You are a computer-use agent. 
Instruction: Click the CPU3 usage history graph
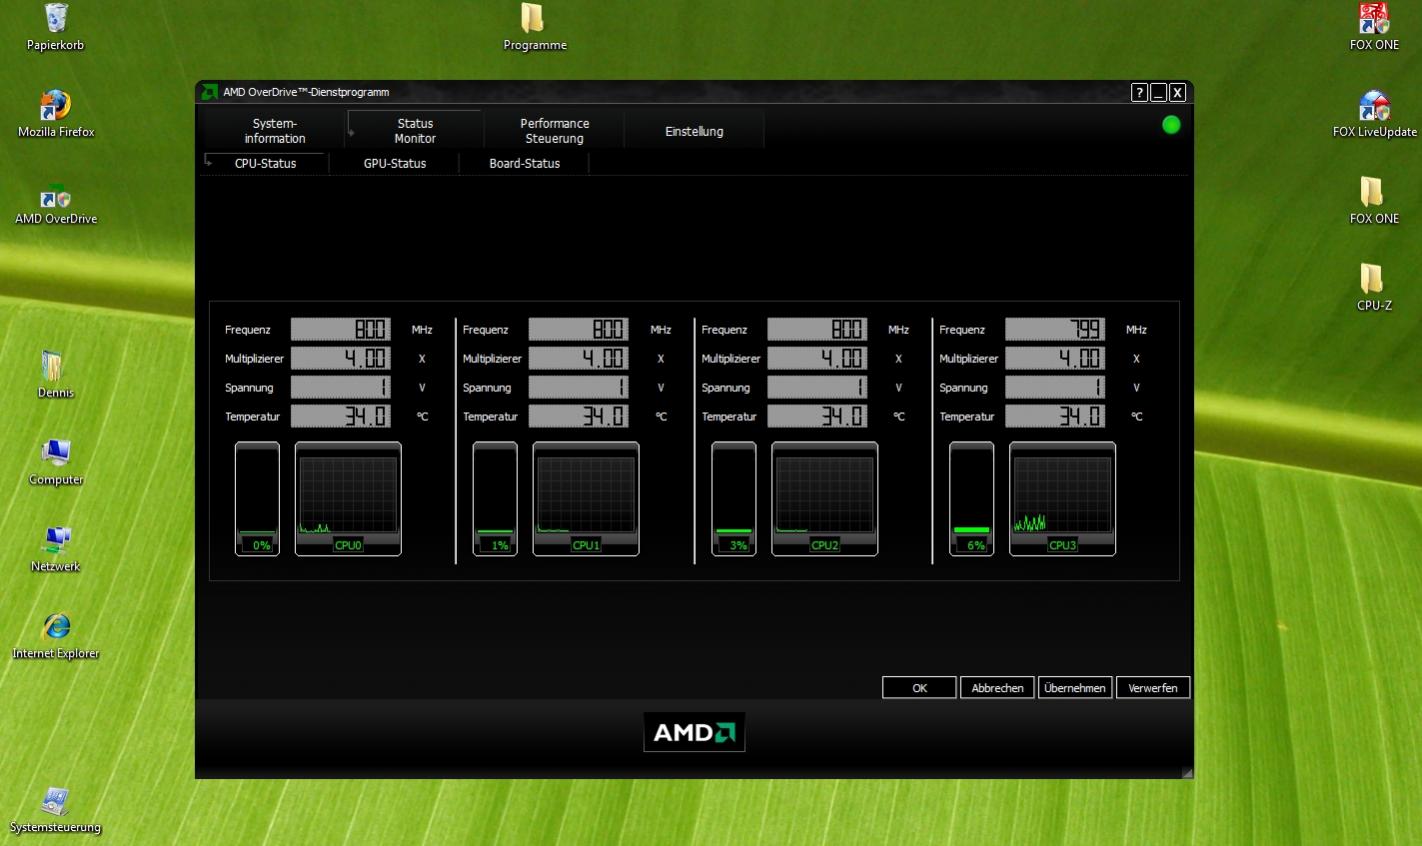(1062, 498)
